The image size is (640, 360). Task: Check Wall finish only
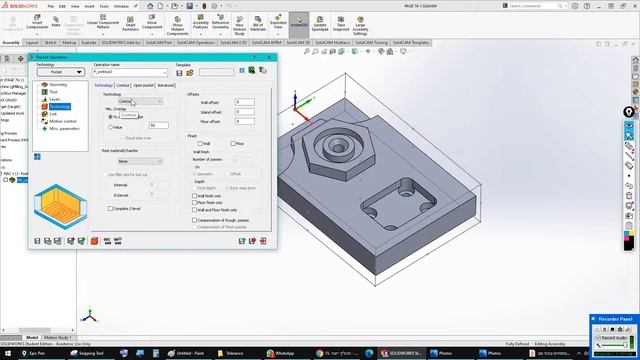(x=195, y=196)
